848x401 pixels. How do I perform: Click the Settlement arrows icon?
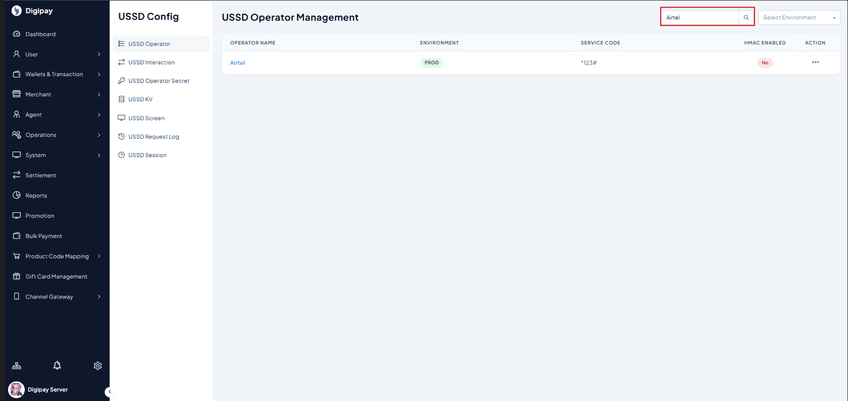pyautogui.click(x=16, y=175)
